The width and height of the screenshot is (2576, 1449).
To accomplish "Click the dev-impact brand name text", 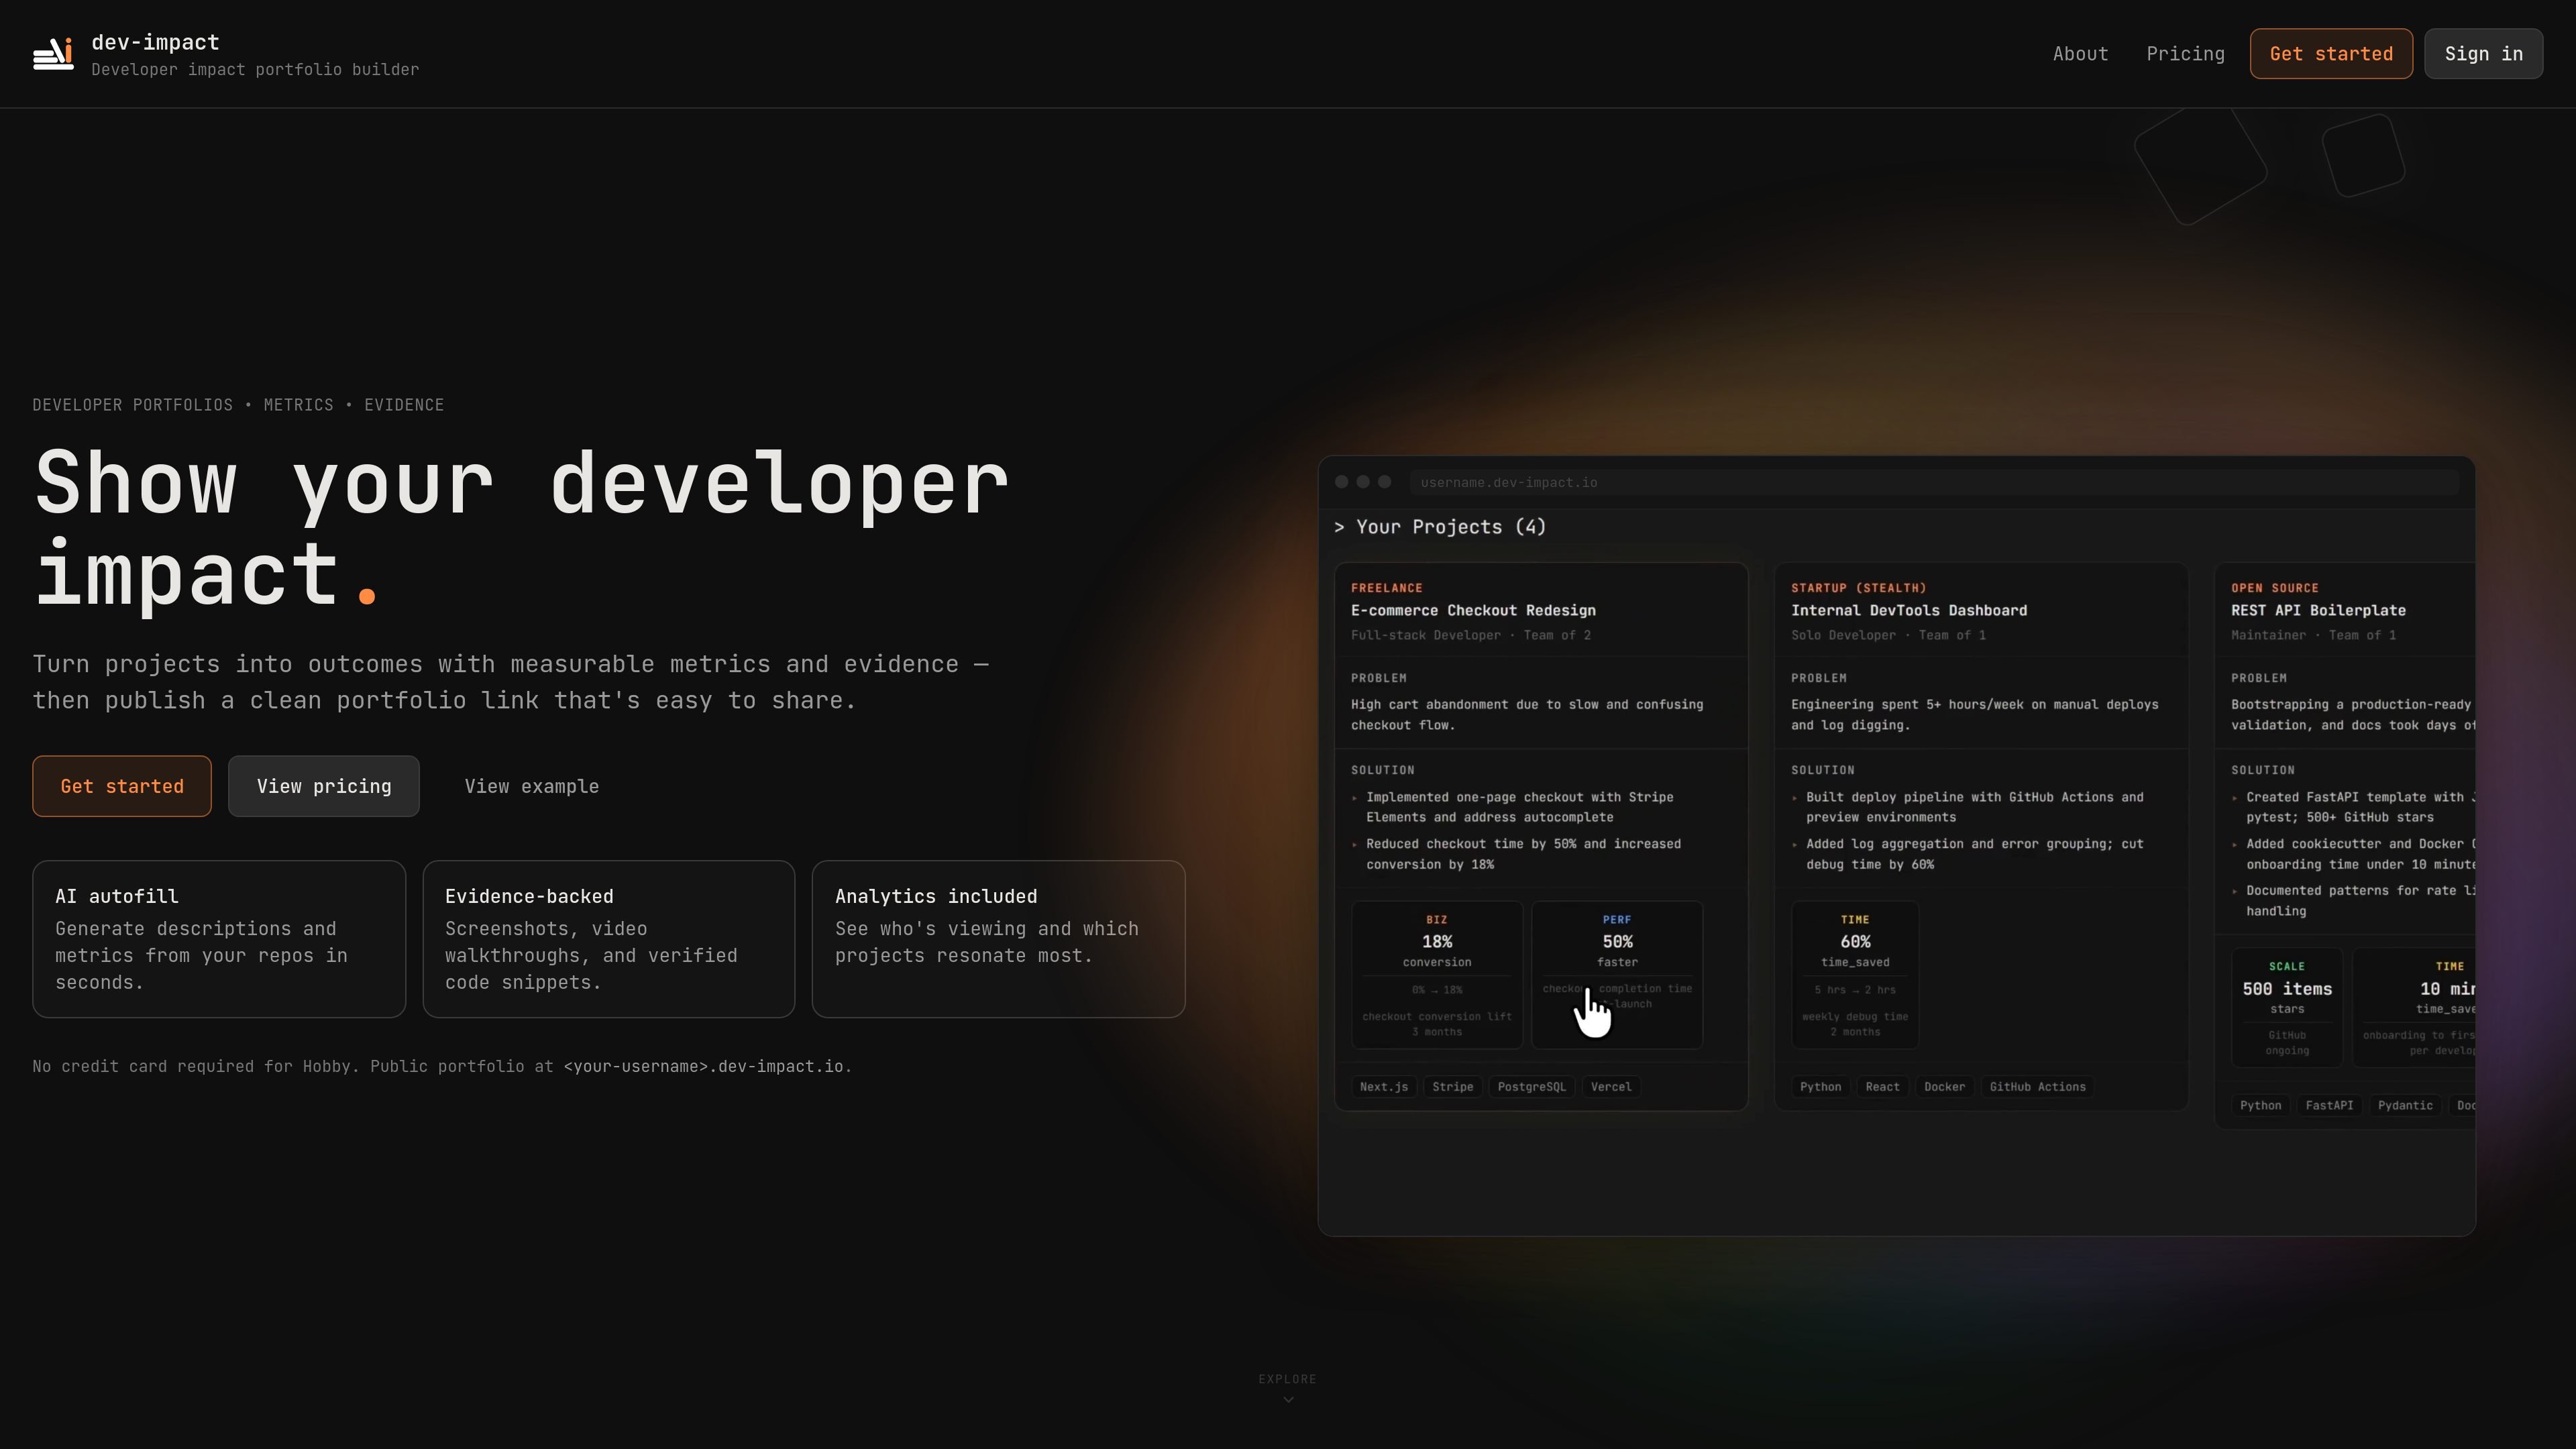I will [155, 42].
